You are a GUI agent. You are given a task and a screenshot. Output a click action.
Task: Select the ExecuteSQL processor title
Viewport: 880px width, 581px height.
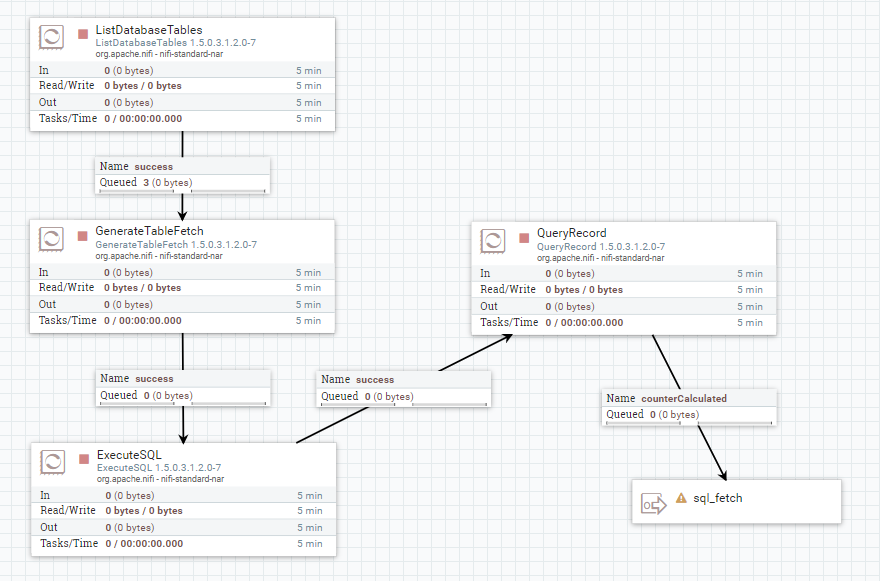click(129, 455)
